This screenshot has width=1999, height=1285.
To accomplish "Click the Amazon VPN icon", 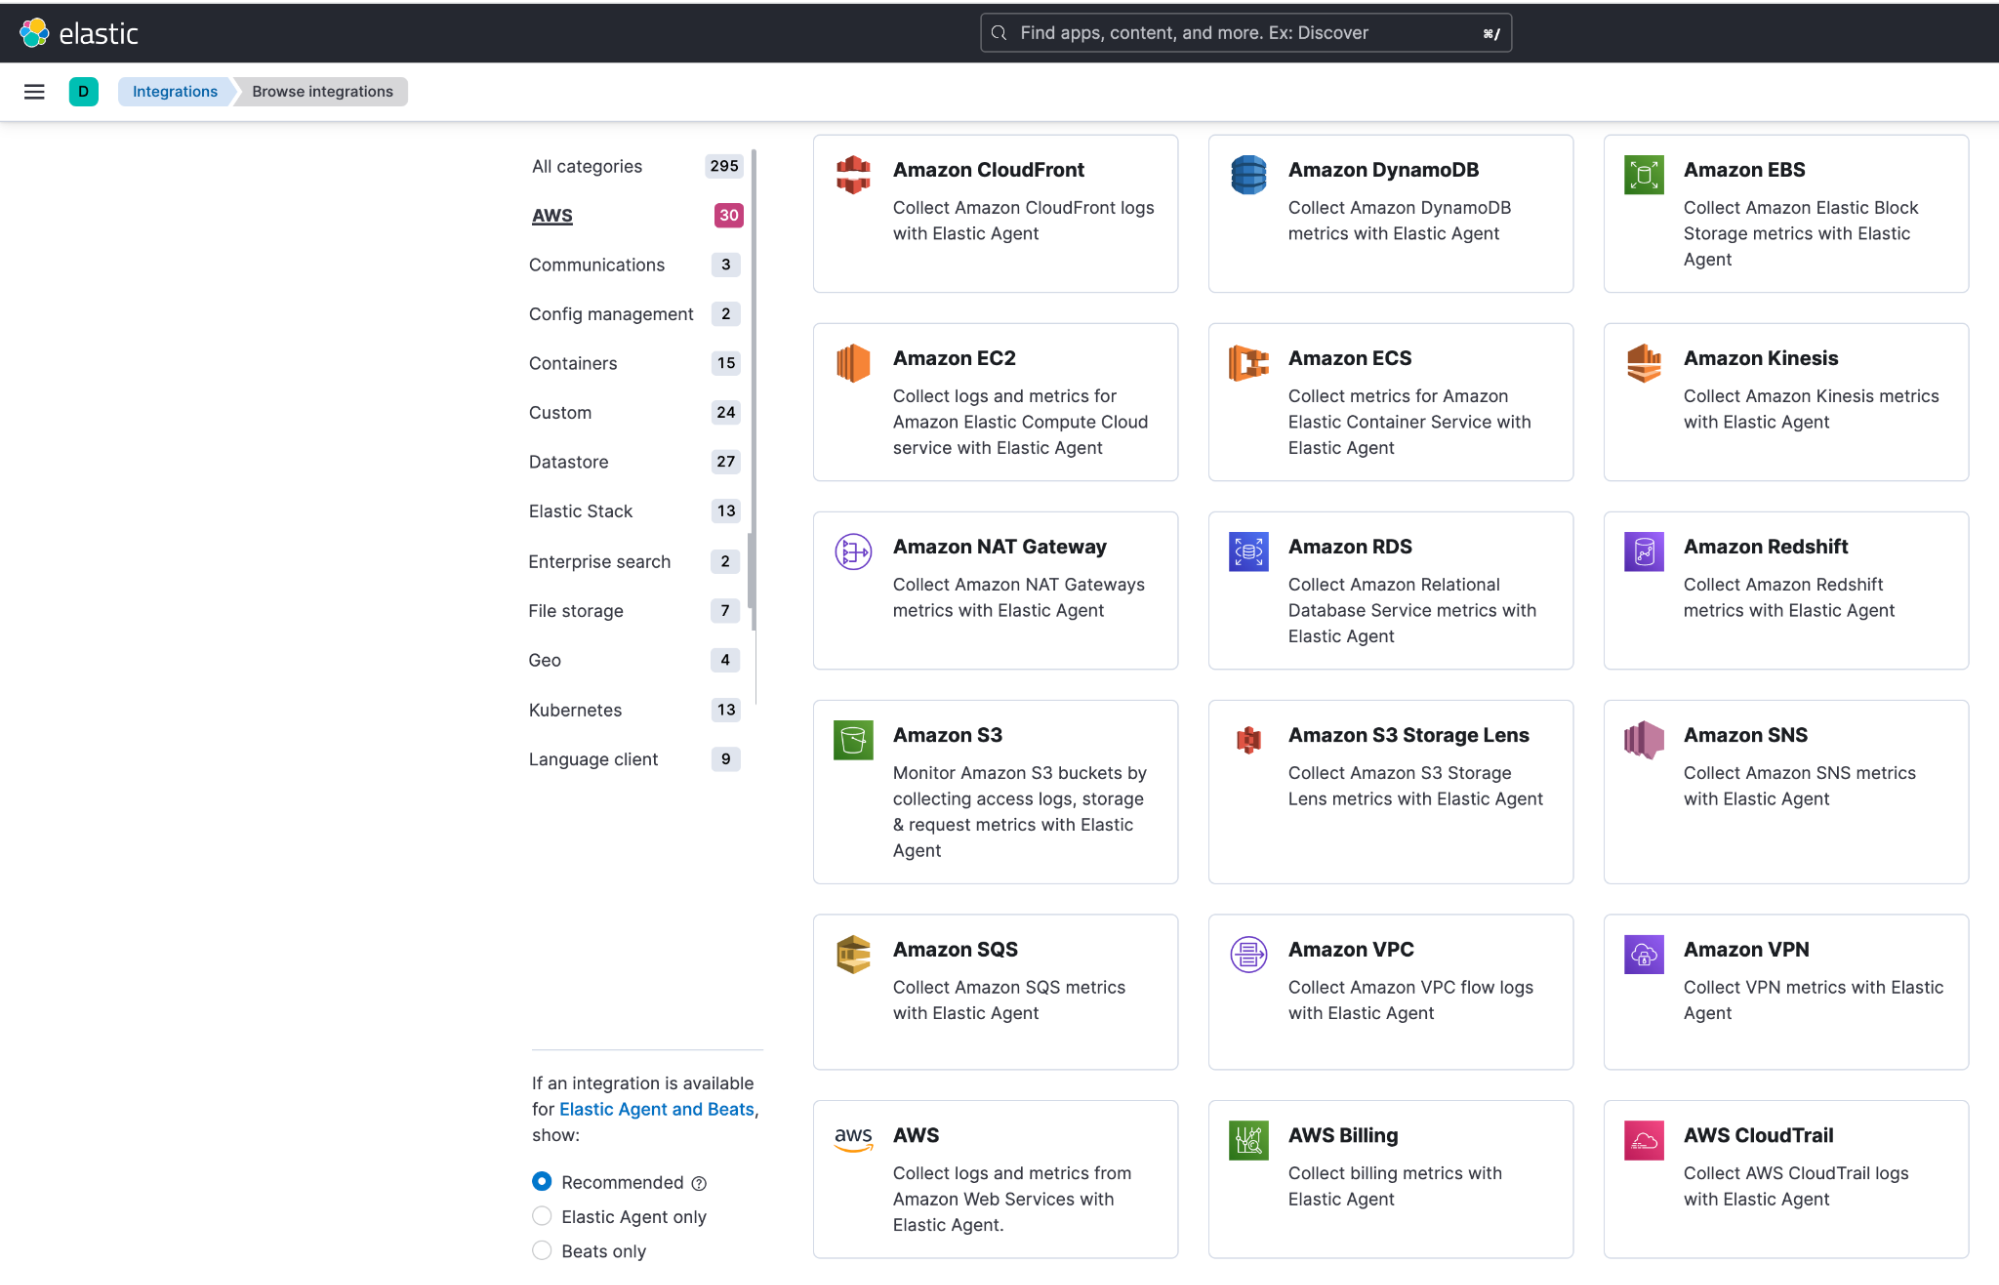I will [1643, 954].
